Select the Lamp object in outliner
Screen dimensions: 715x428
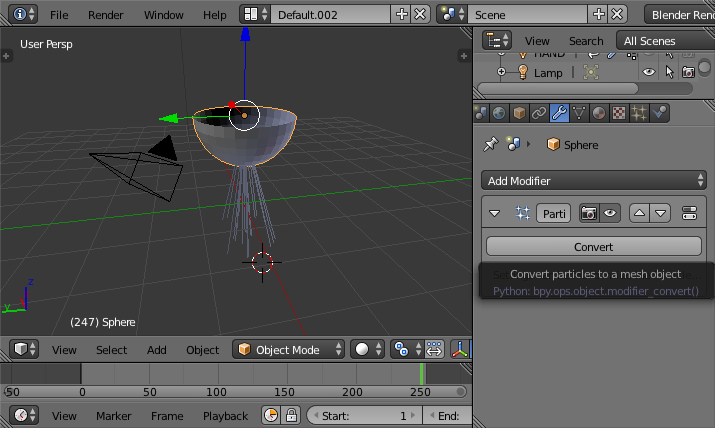point(548,73)
